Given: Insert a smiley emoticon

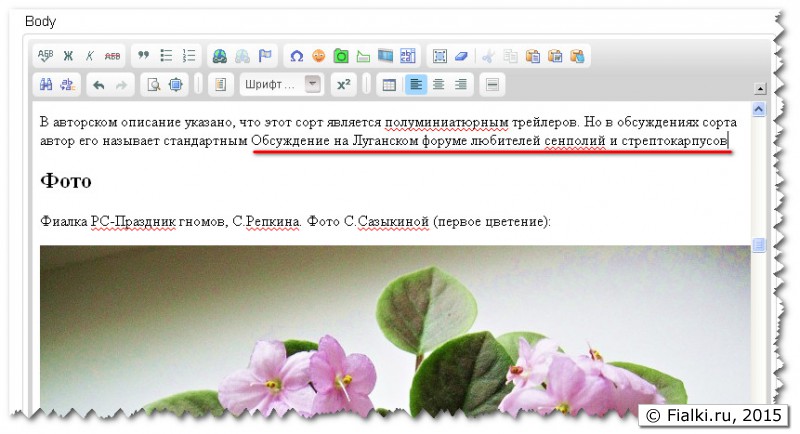Looking at the screenshot, I should (x=319, y=56).
